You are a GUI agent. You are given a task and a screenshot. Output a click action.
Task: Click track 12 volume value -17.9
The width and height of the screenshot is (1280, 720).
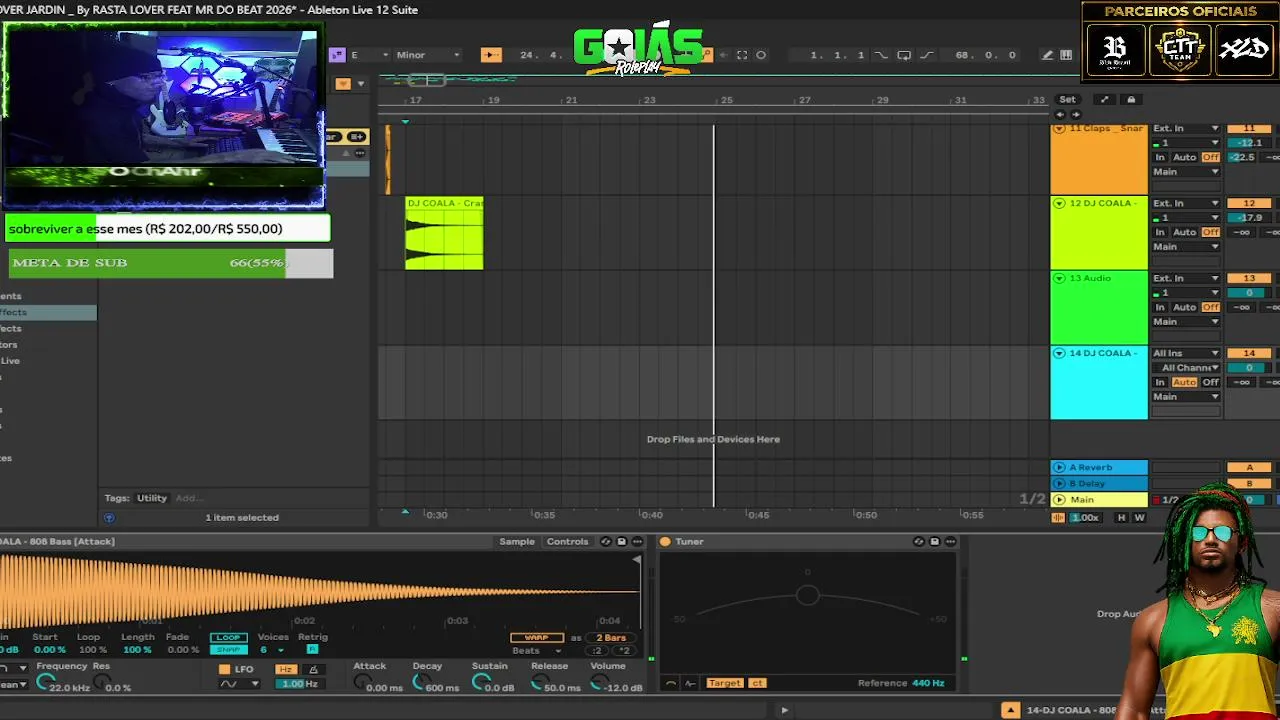point(1249,217)
